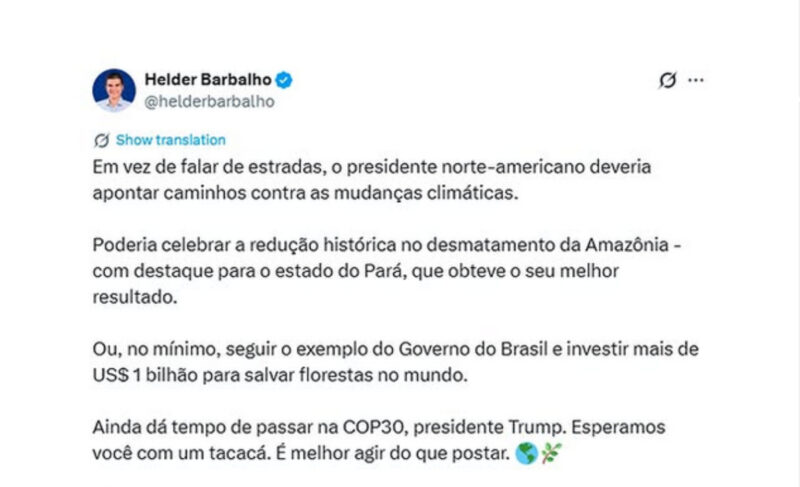Click Helder Barbalho's profile avatar
The width and height of the screenshot is (800, 487).
point(113,90)
